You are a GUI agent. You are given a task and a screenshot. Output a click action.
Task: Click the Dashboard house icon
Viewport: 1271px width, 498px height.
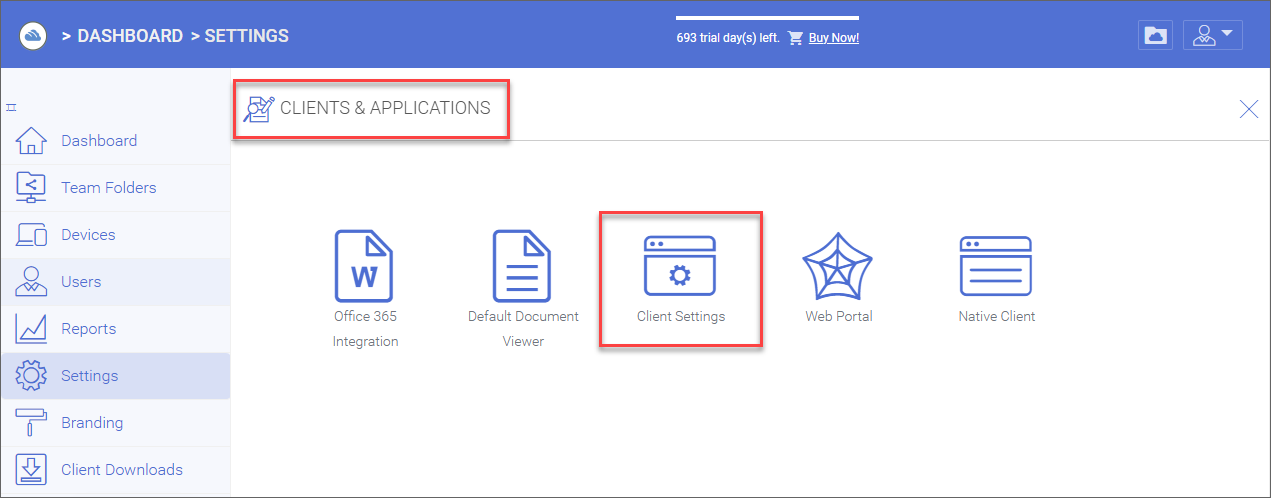click(32, 140)
